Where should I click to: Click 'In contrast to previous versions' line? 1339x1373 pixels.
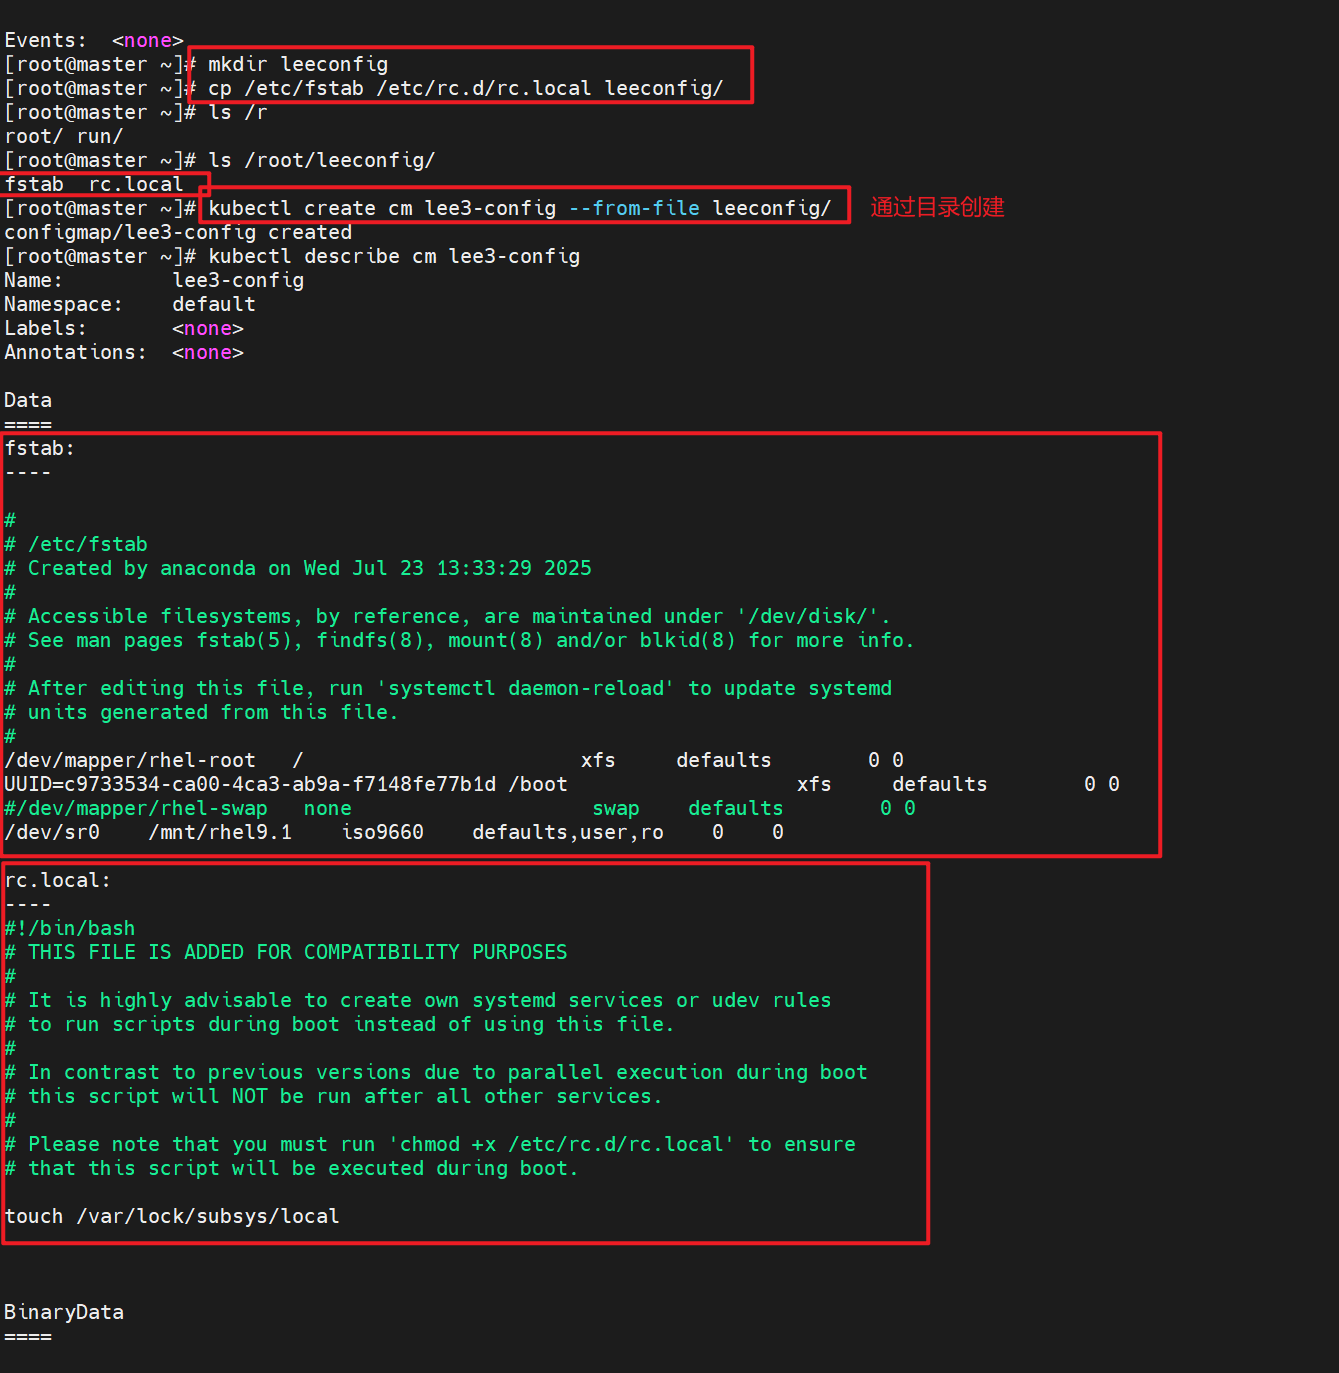(x=436, y=1072)
